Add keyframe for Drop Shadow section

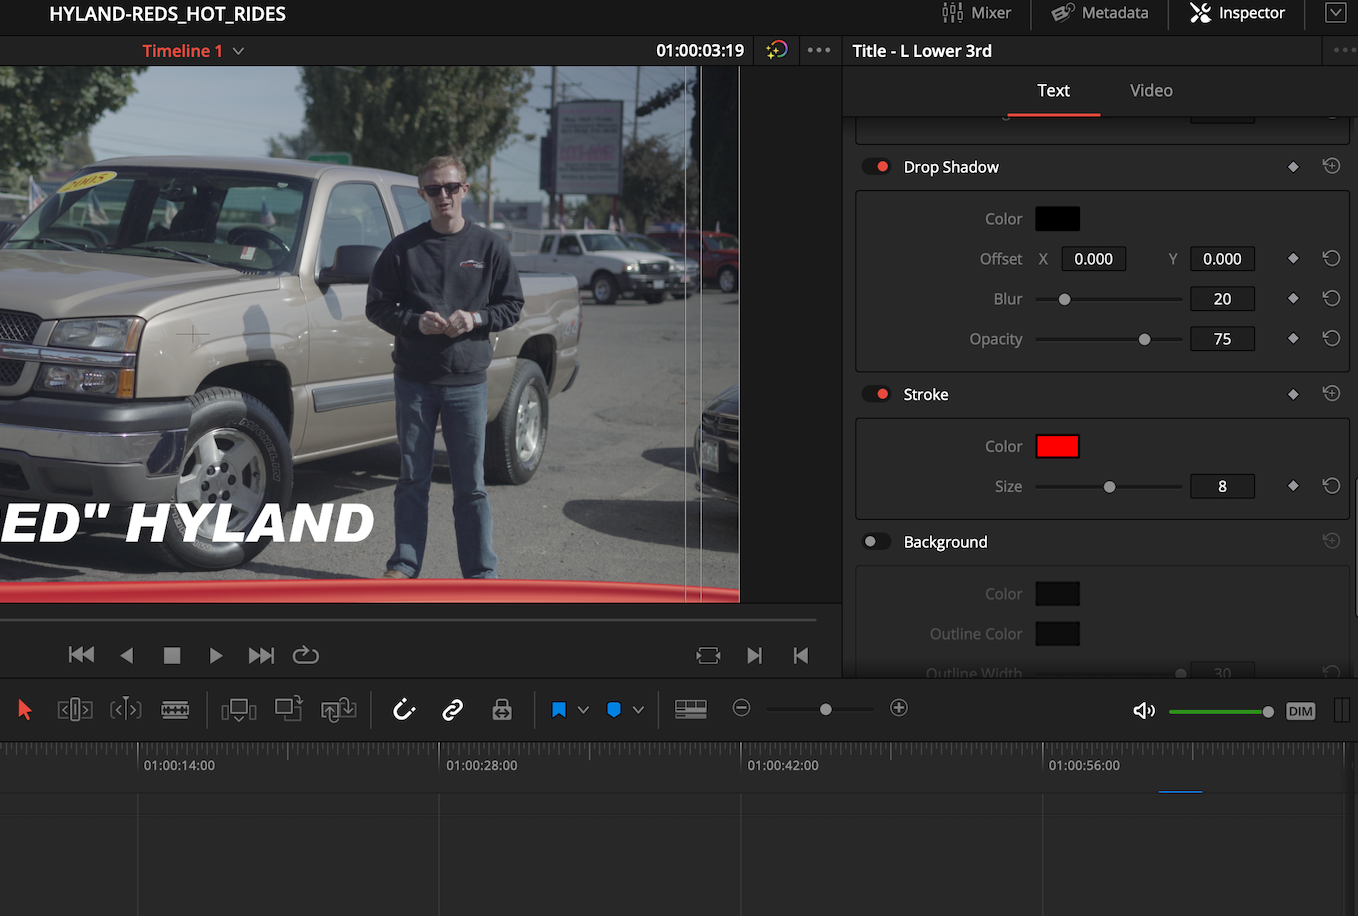pos(1293,167)
